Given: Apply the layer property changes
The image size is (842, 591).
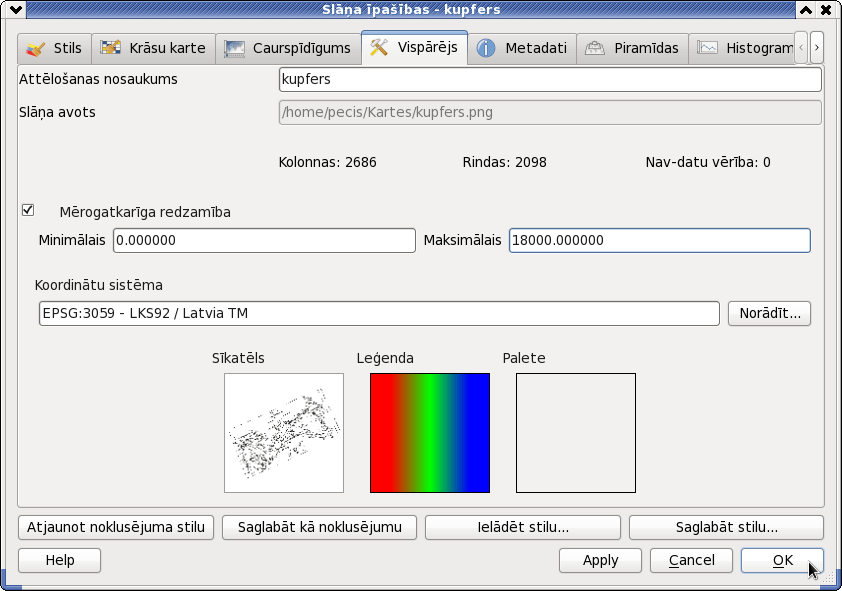Looking at the screenshot, I should tap(600, 560).
